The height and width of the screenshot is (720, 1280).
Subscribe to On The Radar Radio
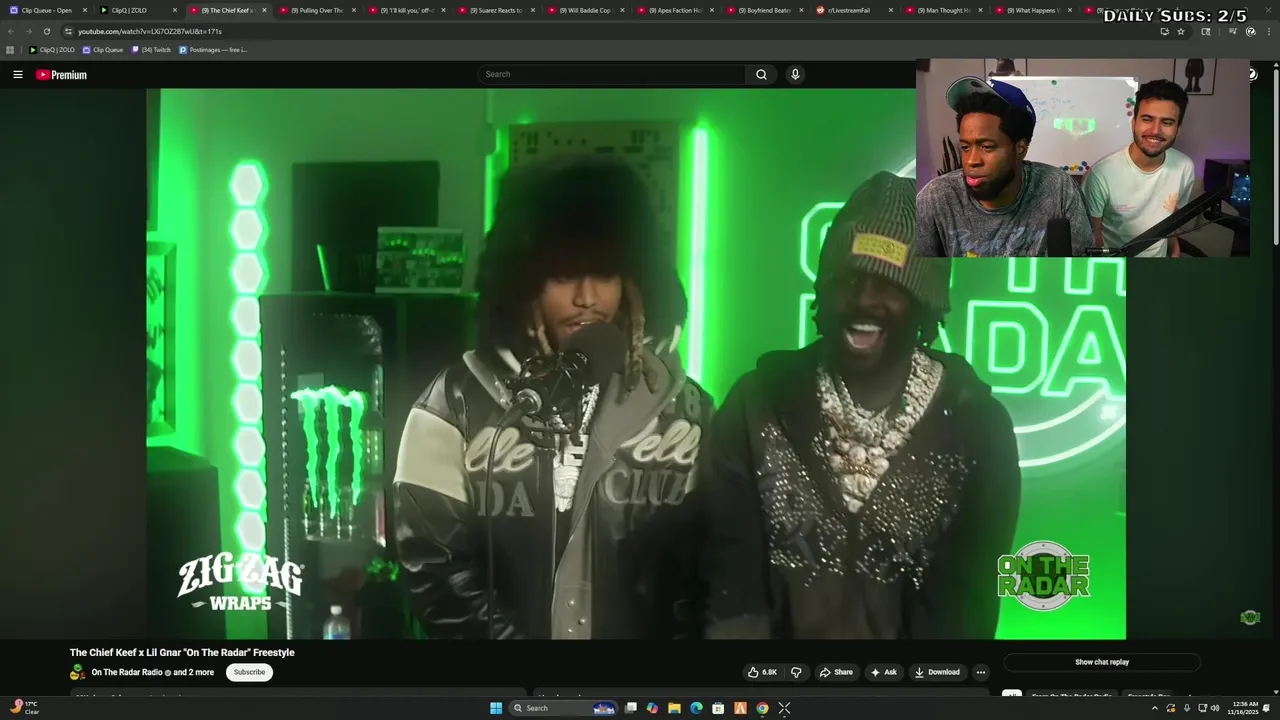[249, 672]
